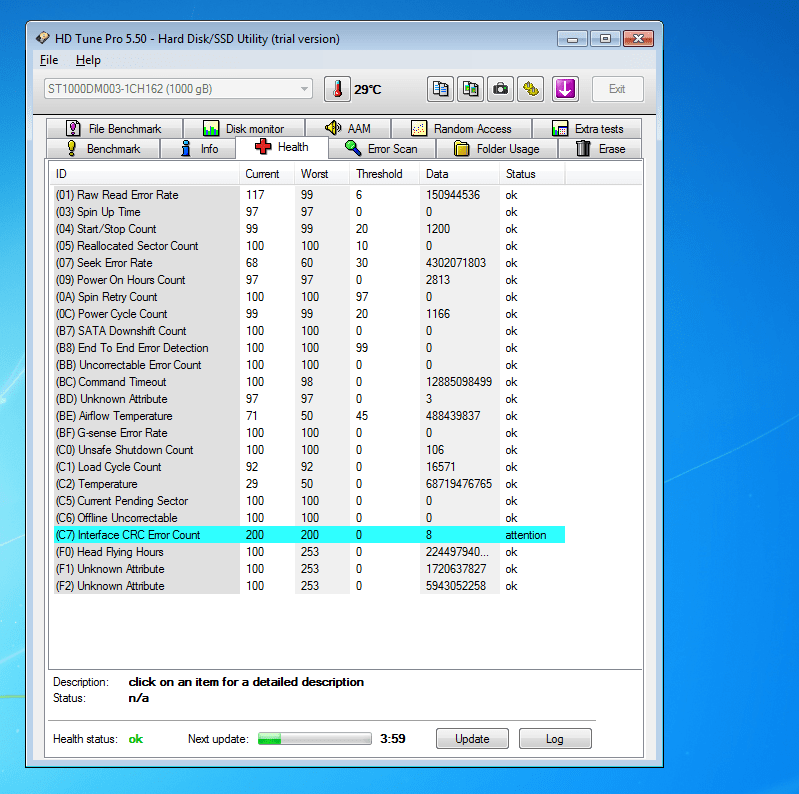Image resolution: width=799 pixels, height=794 pixels.
Task: Switch to the Error Scan tab
Action: 382,149
